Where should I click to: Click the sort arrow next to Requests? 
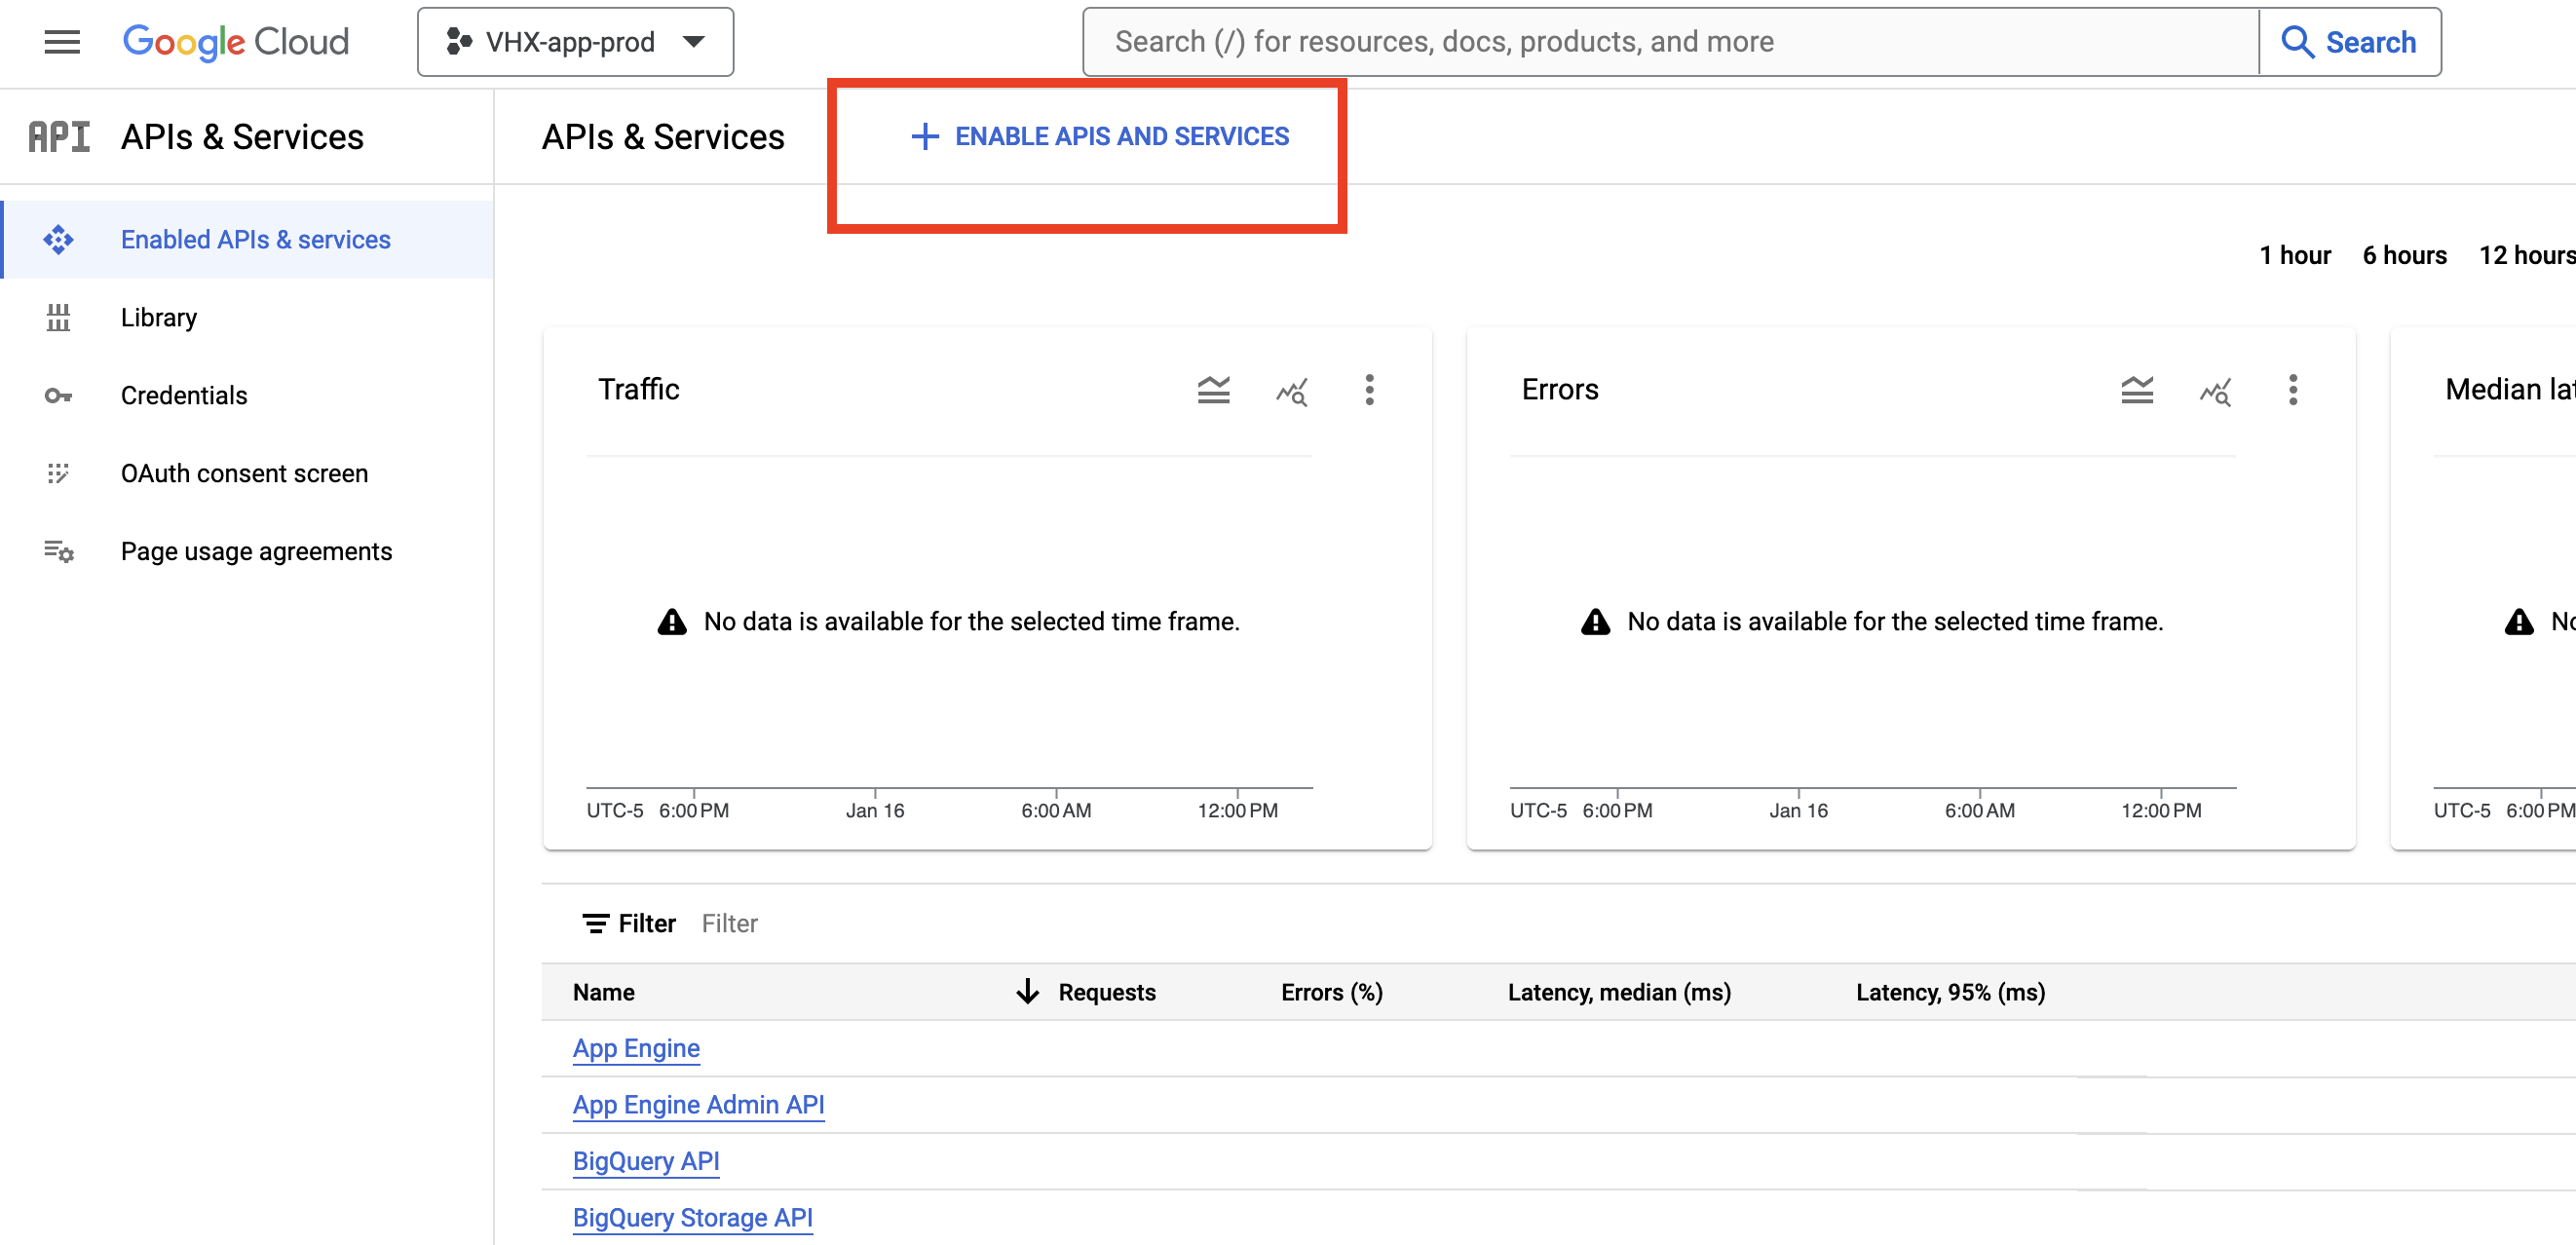[x=1027, y=993]
